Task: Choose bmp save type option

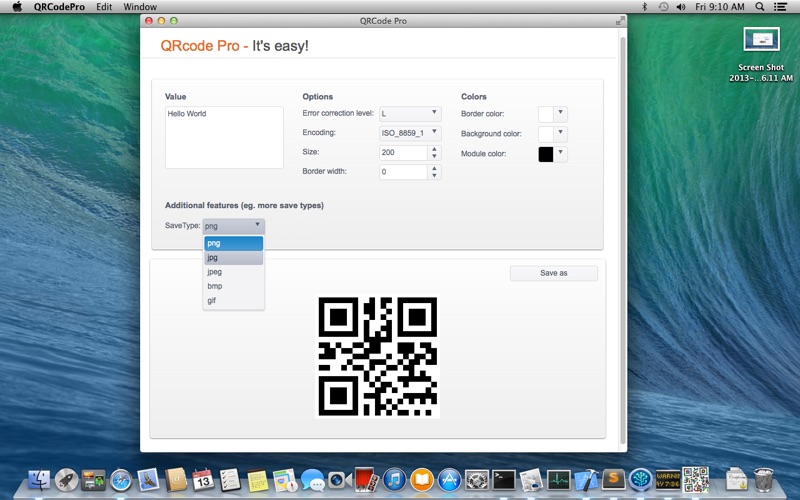Action: [234, 286]
